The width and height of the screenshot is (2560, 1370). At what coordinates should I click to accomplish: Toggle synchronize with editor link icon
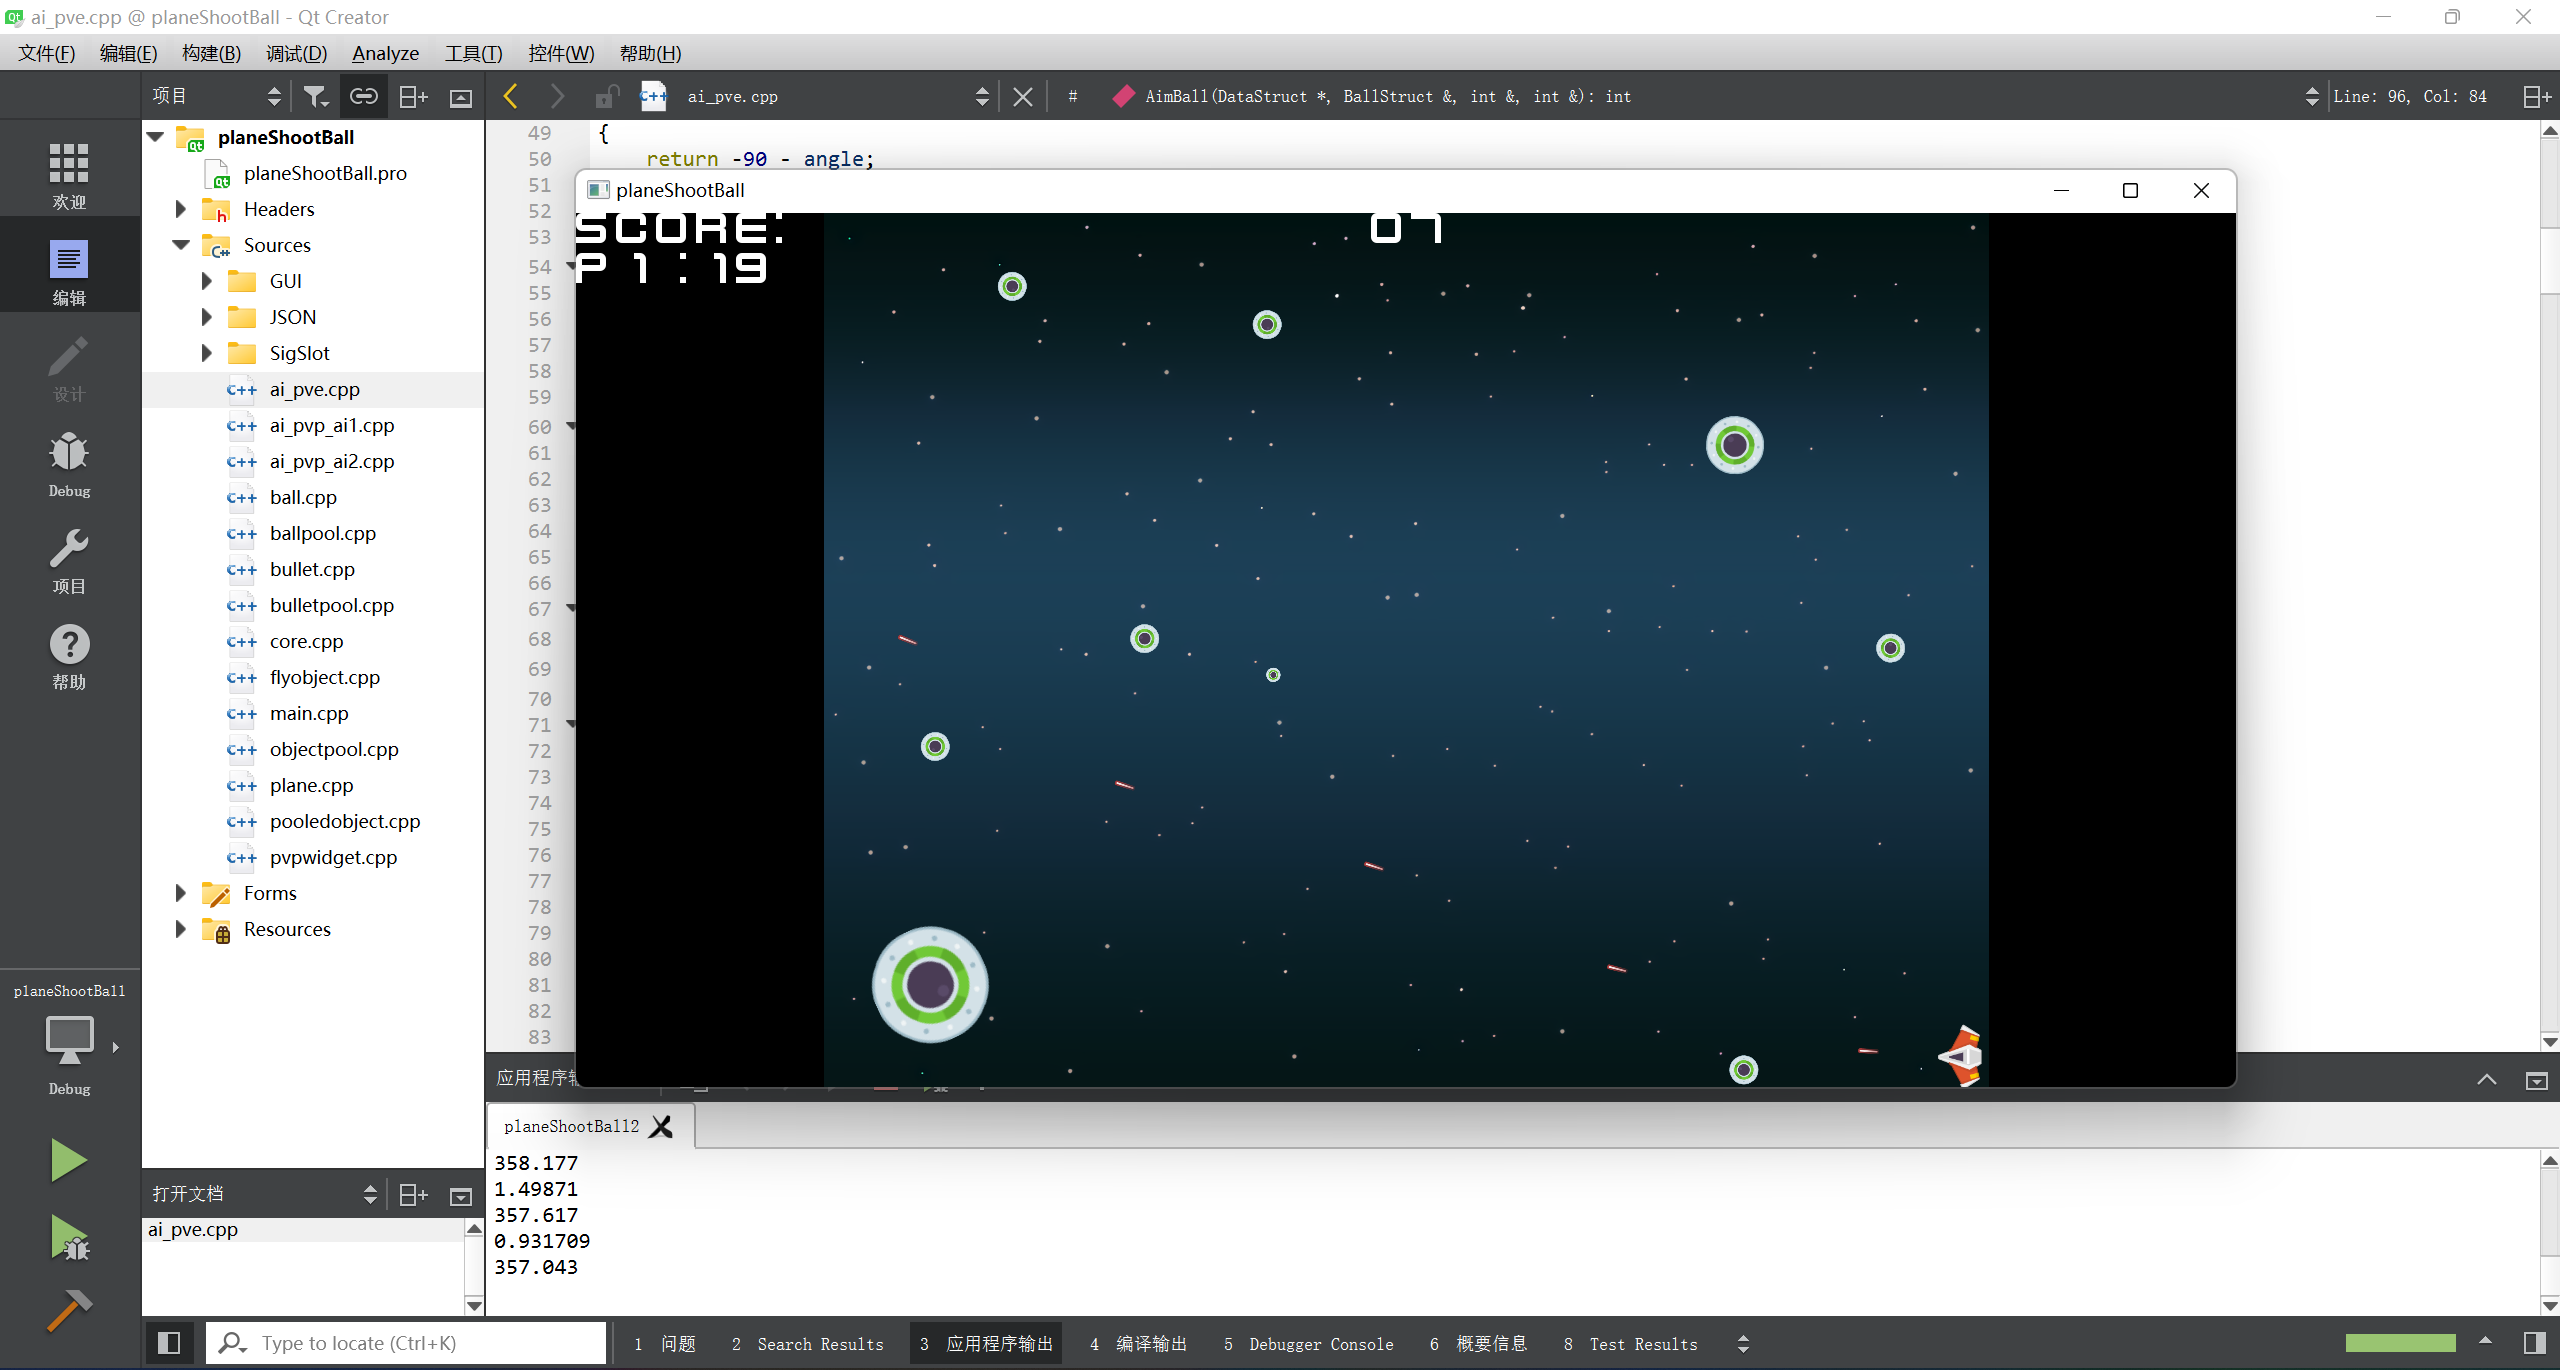click(363, 96)
